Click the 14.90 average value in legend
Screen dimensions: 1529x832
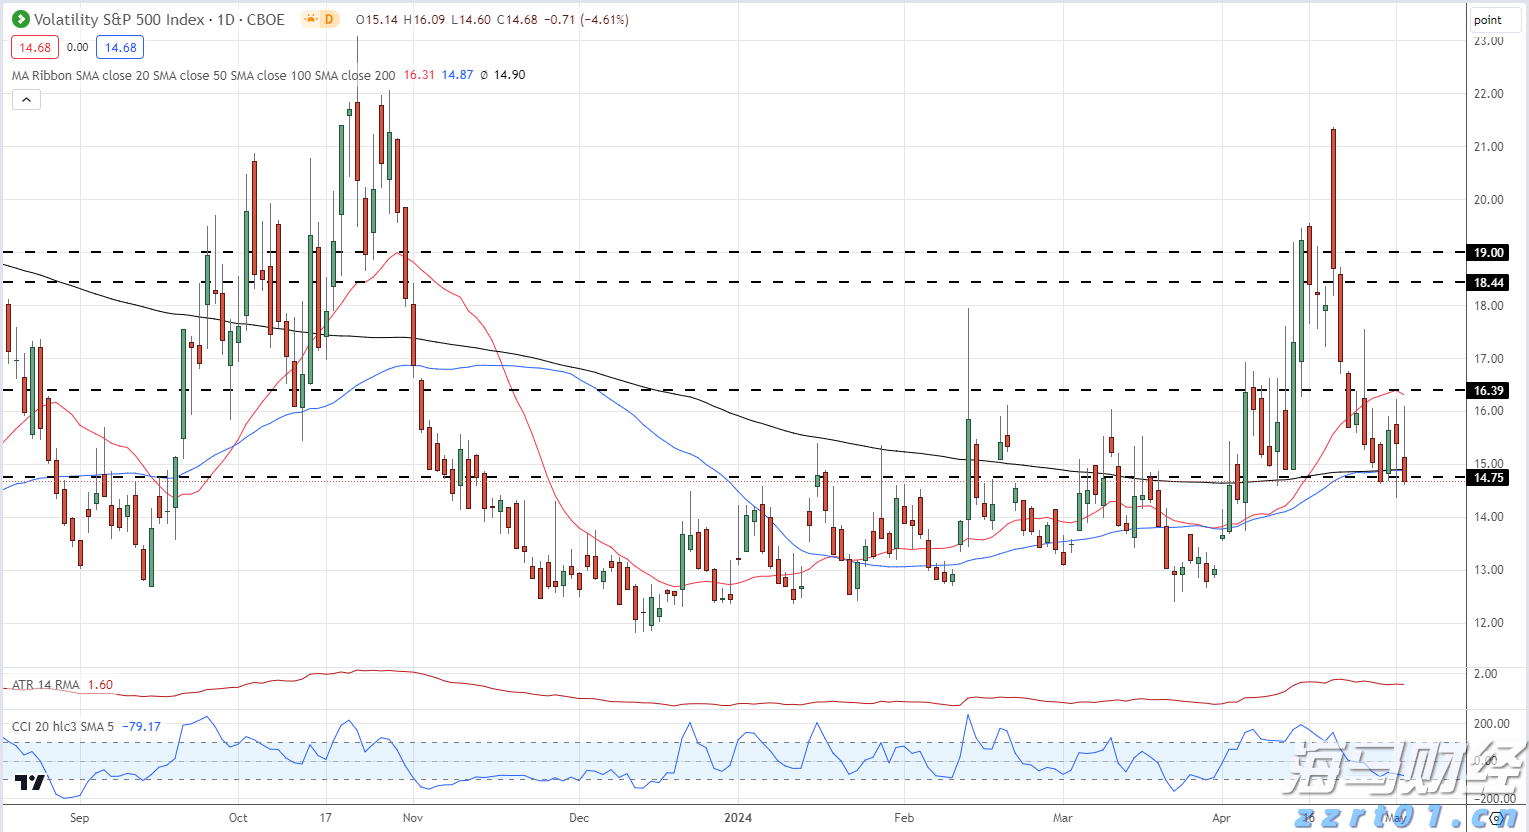(x=509, y=75)
